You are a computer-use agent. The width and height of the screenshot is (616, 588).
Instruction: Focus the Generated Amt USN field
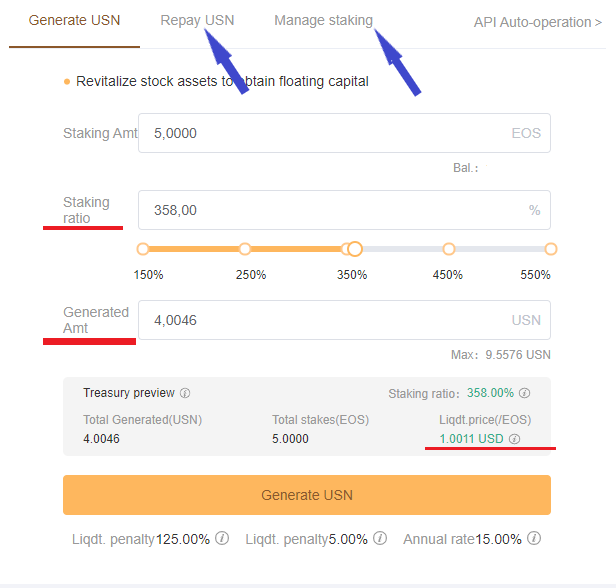coord(344,320)
